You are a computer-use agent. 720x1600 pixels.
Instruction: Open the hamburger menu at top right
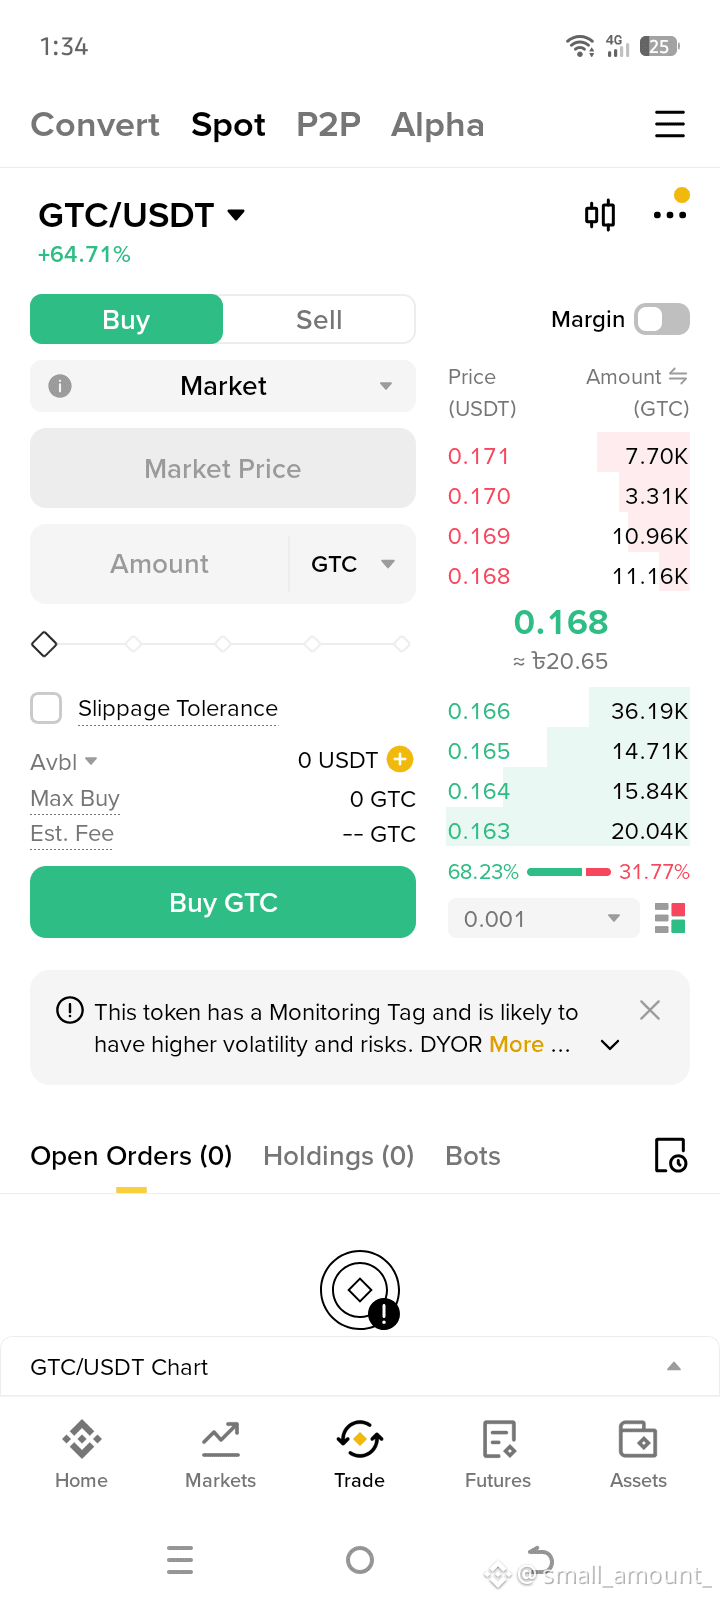tap(670, 124)
